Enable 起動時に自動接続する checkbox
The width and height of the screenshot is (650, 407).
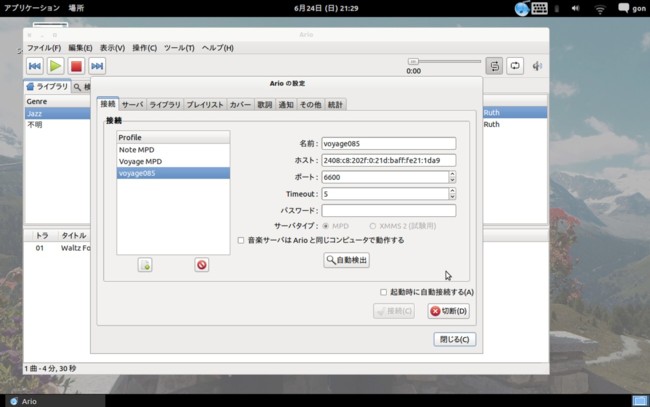[x=383, y=292]
